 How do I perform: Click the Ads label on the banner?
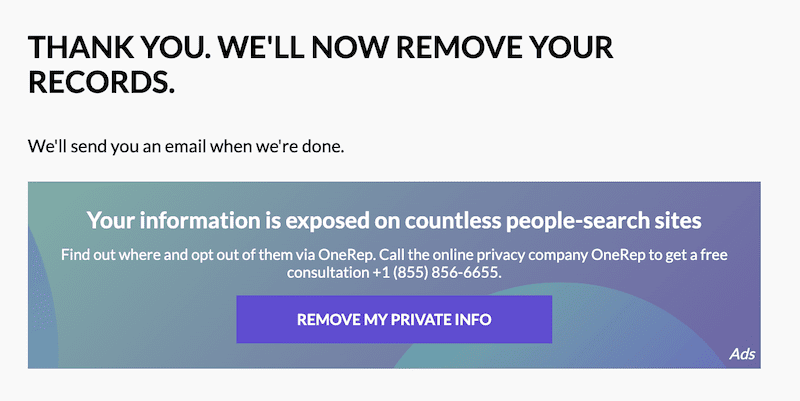pyautogui.click(x=741, y=354)
